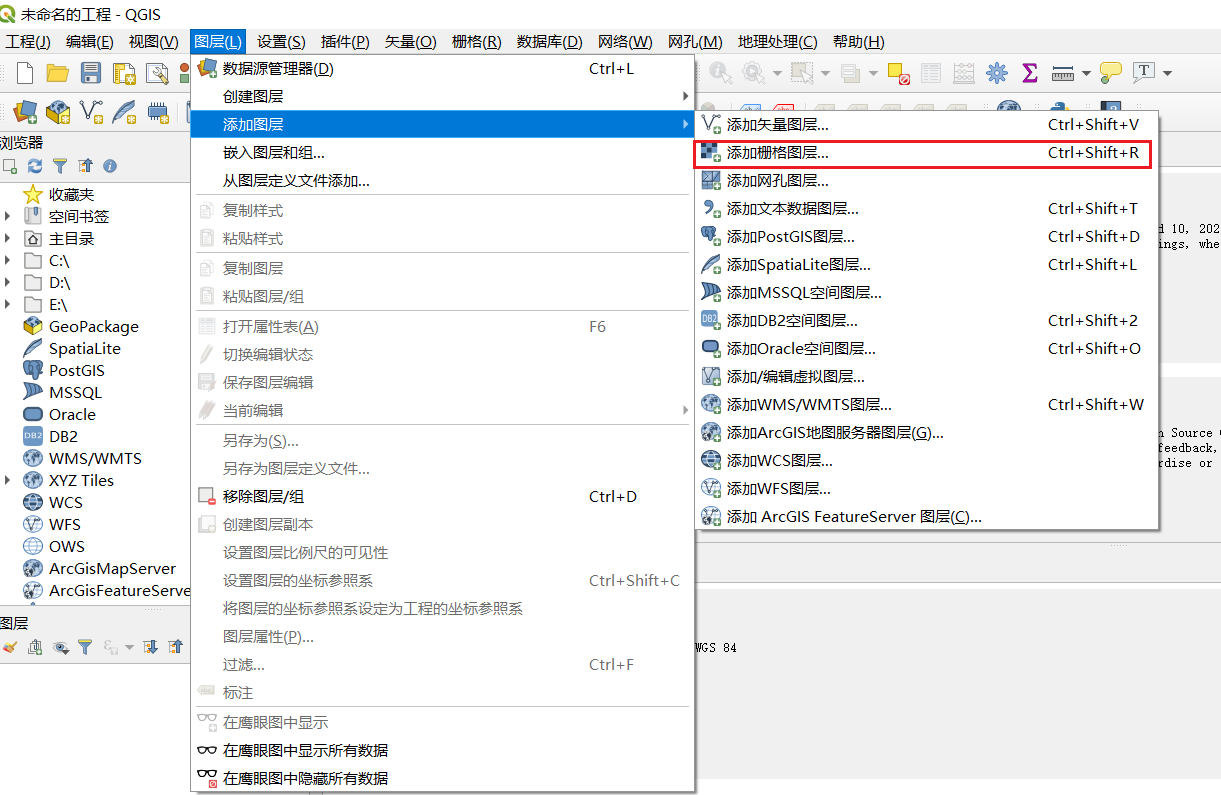
Task: Select 添加栅格图层... in the submenu
Action: 926,153
